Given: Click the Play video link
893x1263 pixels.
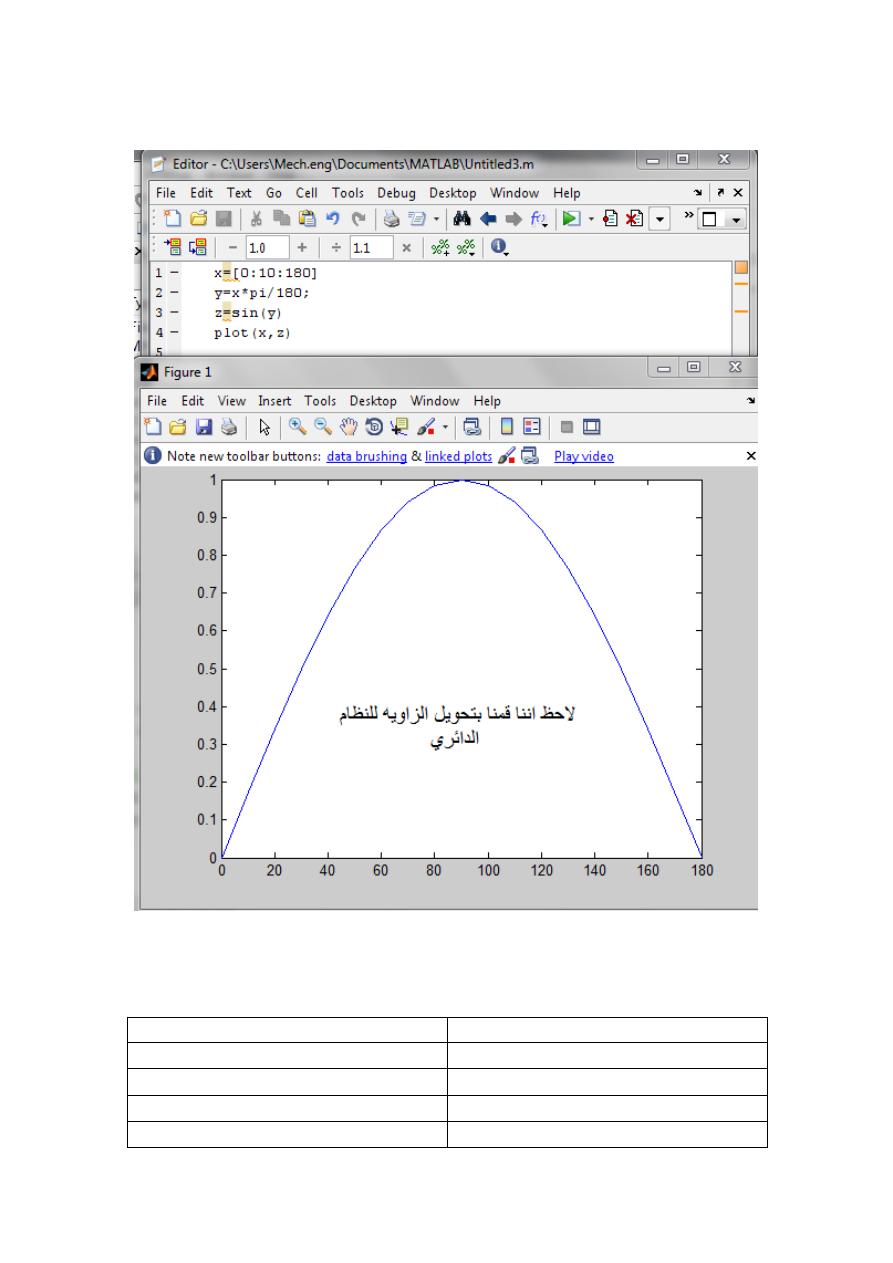Looking at the screenshot, I should 584,456.
